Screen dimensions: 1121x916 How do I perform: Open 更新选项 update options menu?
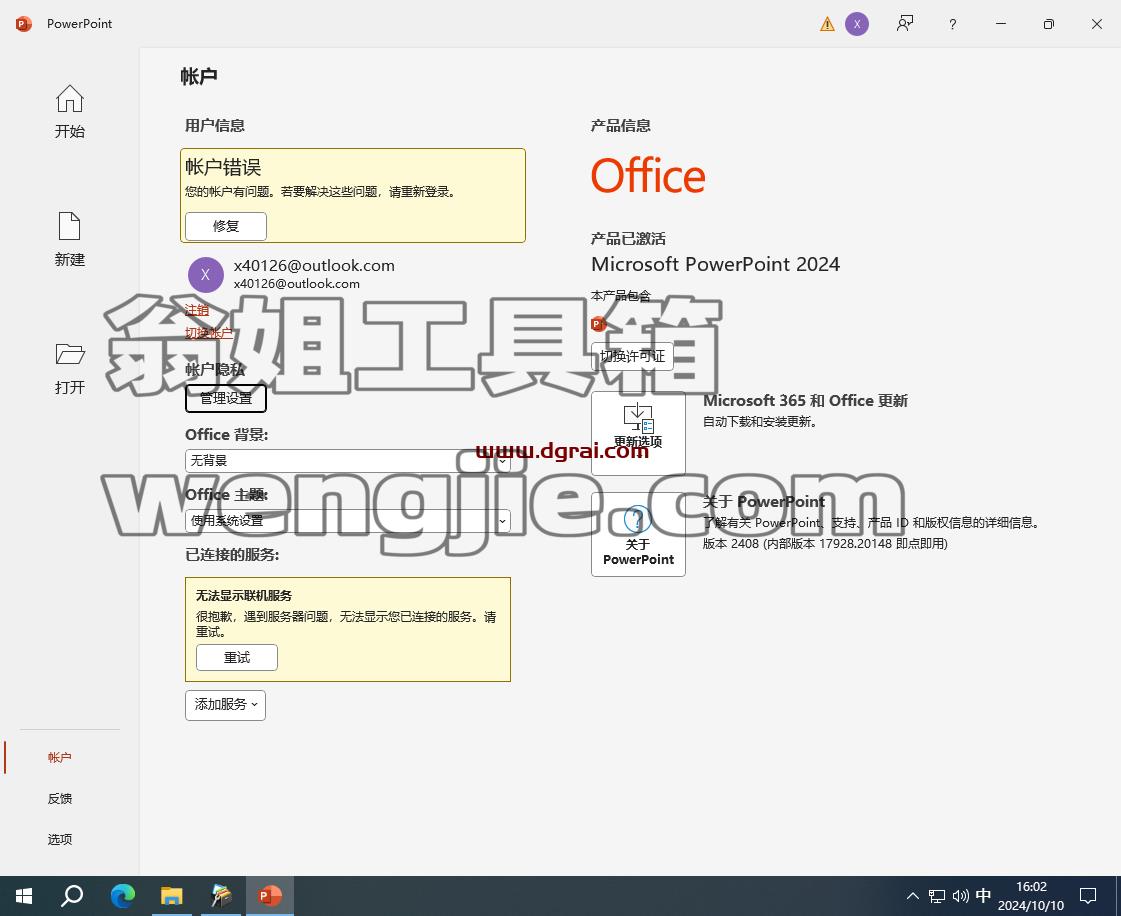click(638, 433)
